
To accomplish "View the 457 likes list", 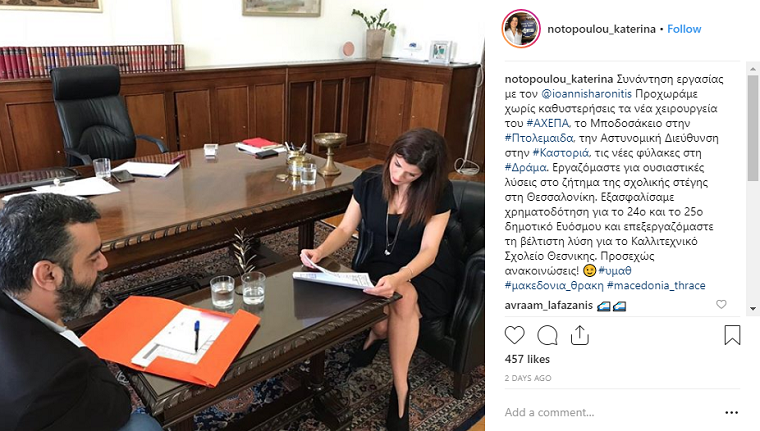I will tap(527, 359).
